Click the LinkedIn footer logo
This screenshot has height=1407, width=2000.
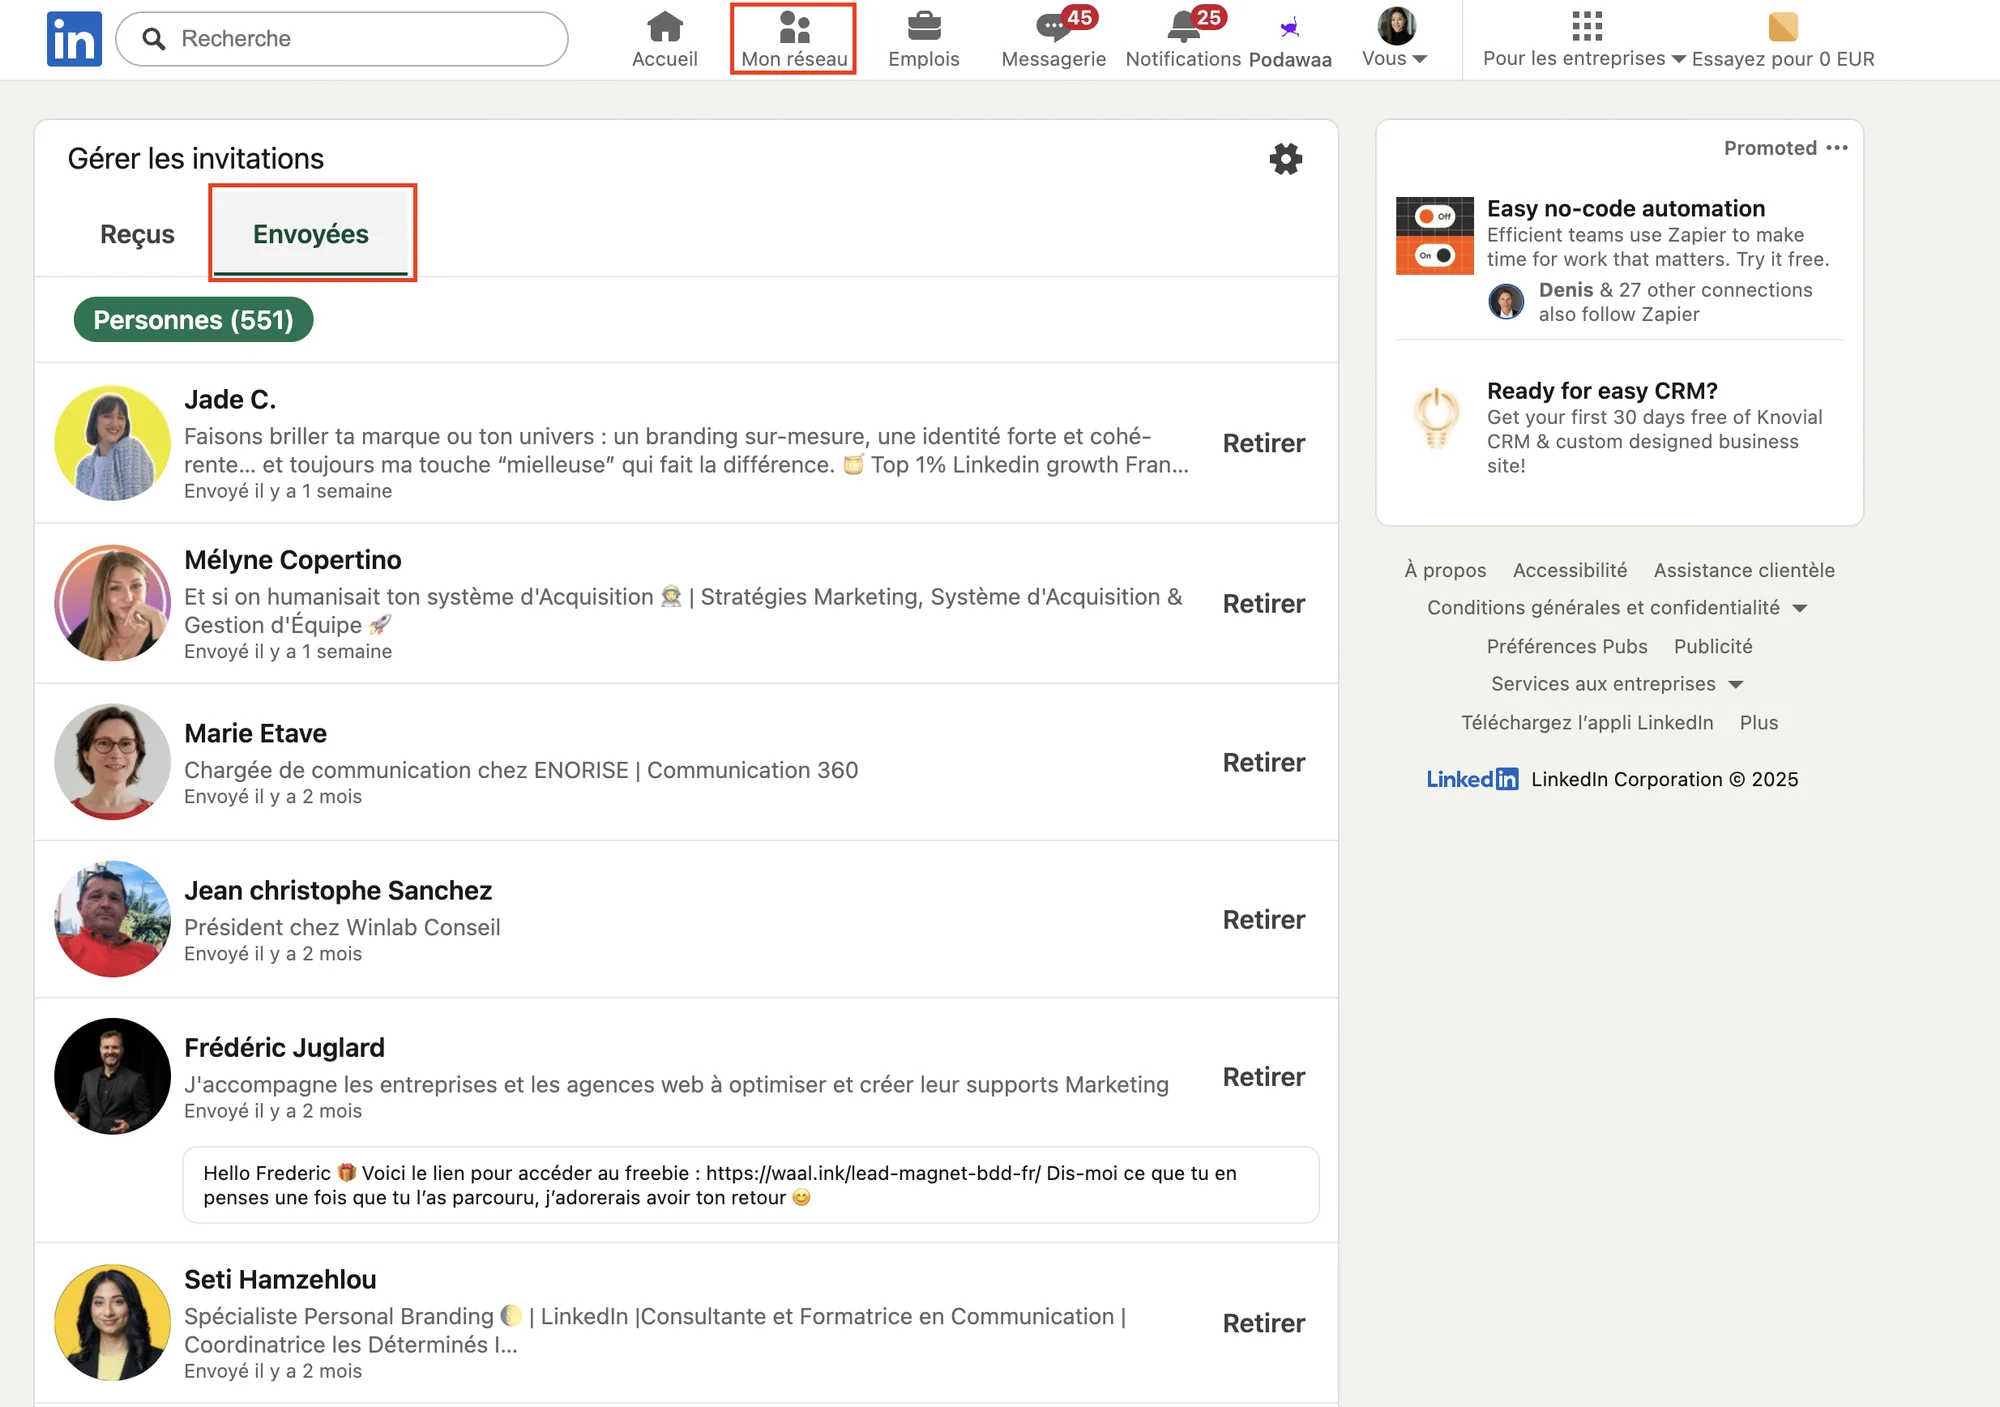coord(1472,779)
